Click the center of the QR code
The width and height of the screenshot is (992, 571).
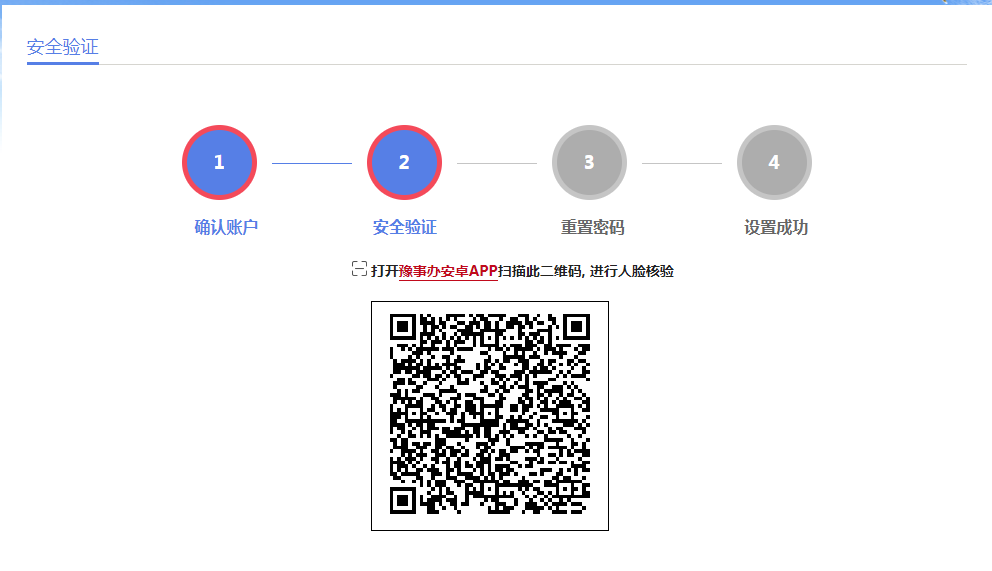click(489, 415)
